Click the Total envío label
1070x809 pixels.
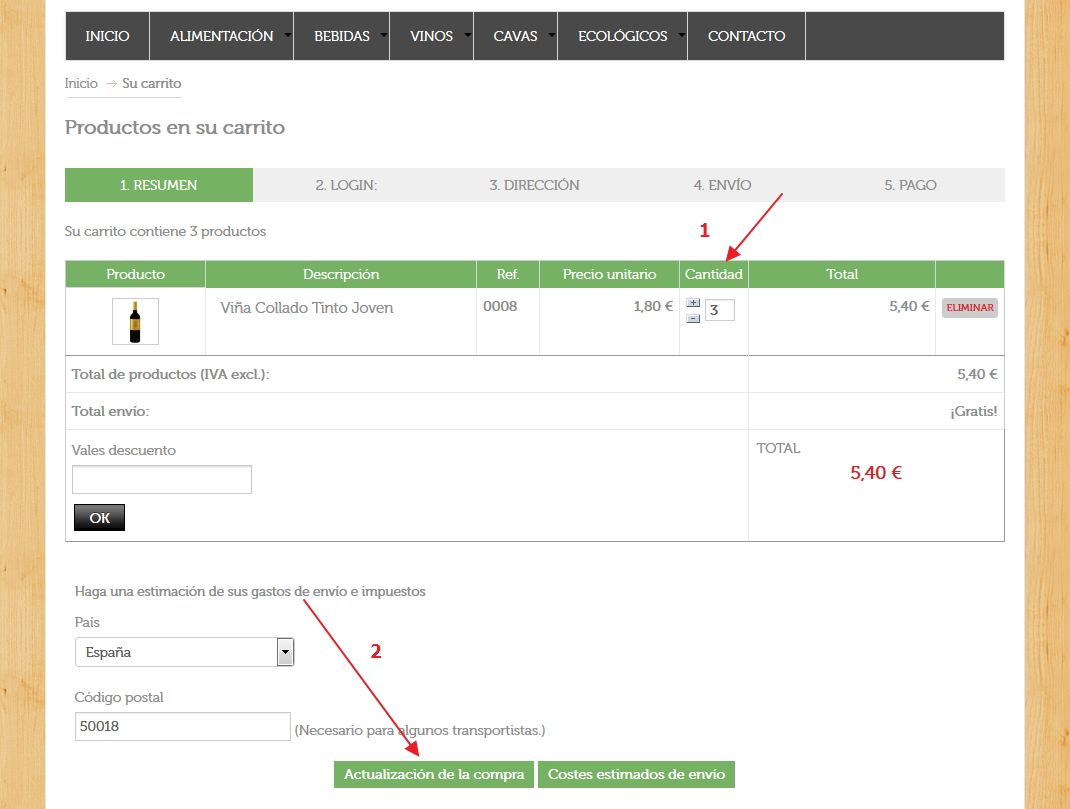pyautogui.click(x=111, y=411)
